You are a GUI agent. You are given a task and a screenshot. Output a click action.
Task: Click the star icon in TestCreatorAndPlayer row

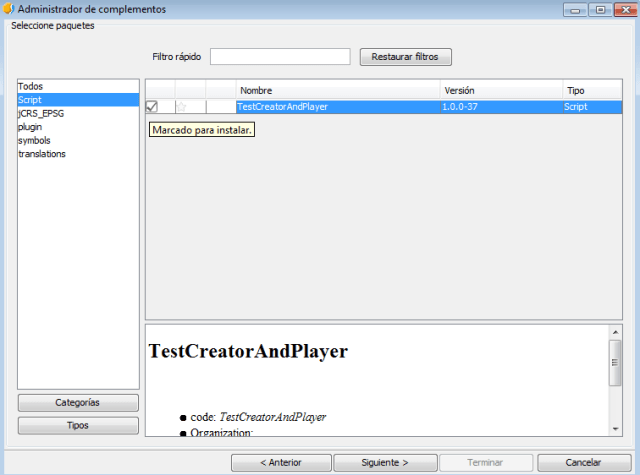182,106
